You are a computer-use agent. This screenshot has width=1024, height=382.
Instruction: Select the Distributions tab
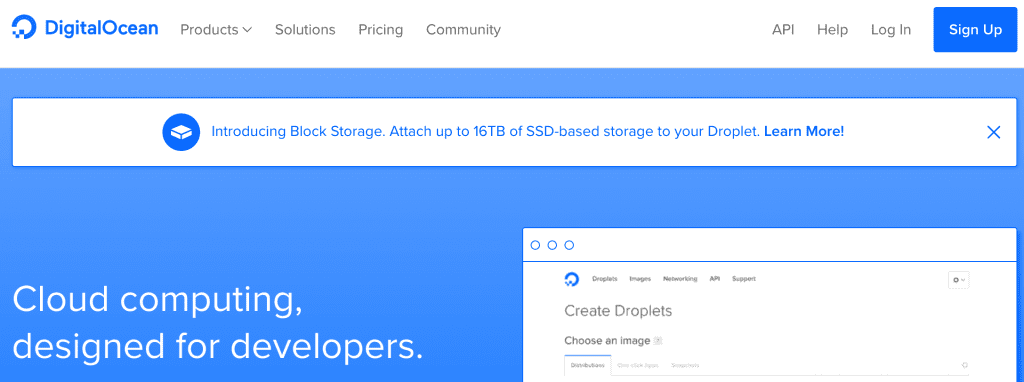point(587,366)
